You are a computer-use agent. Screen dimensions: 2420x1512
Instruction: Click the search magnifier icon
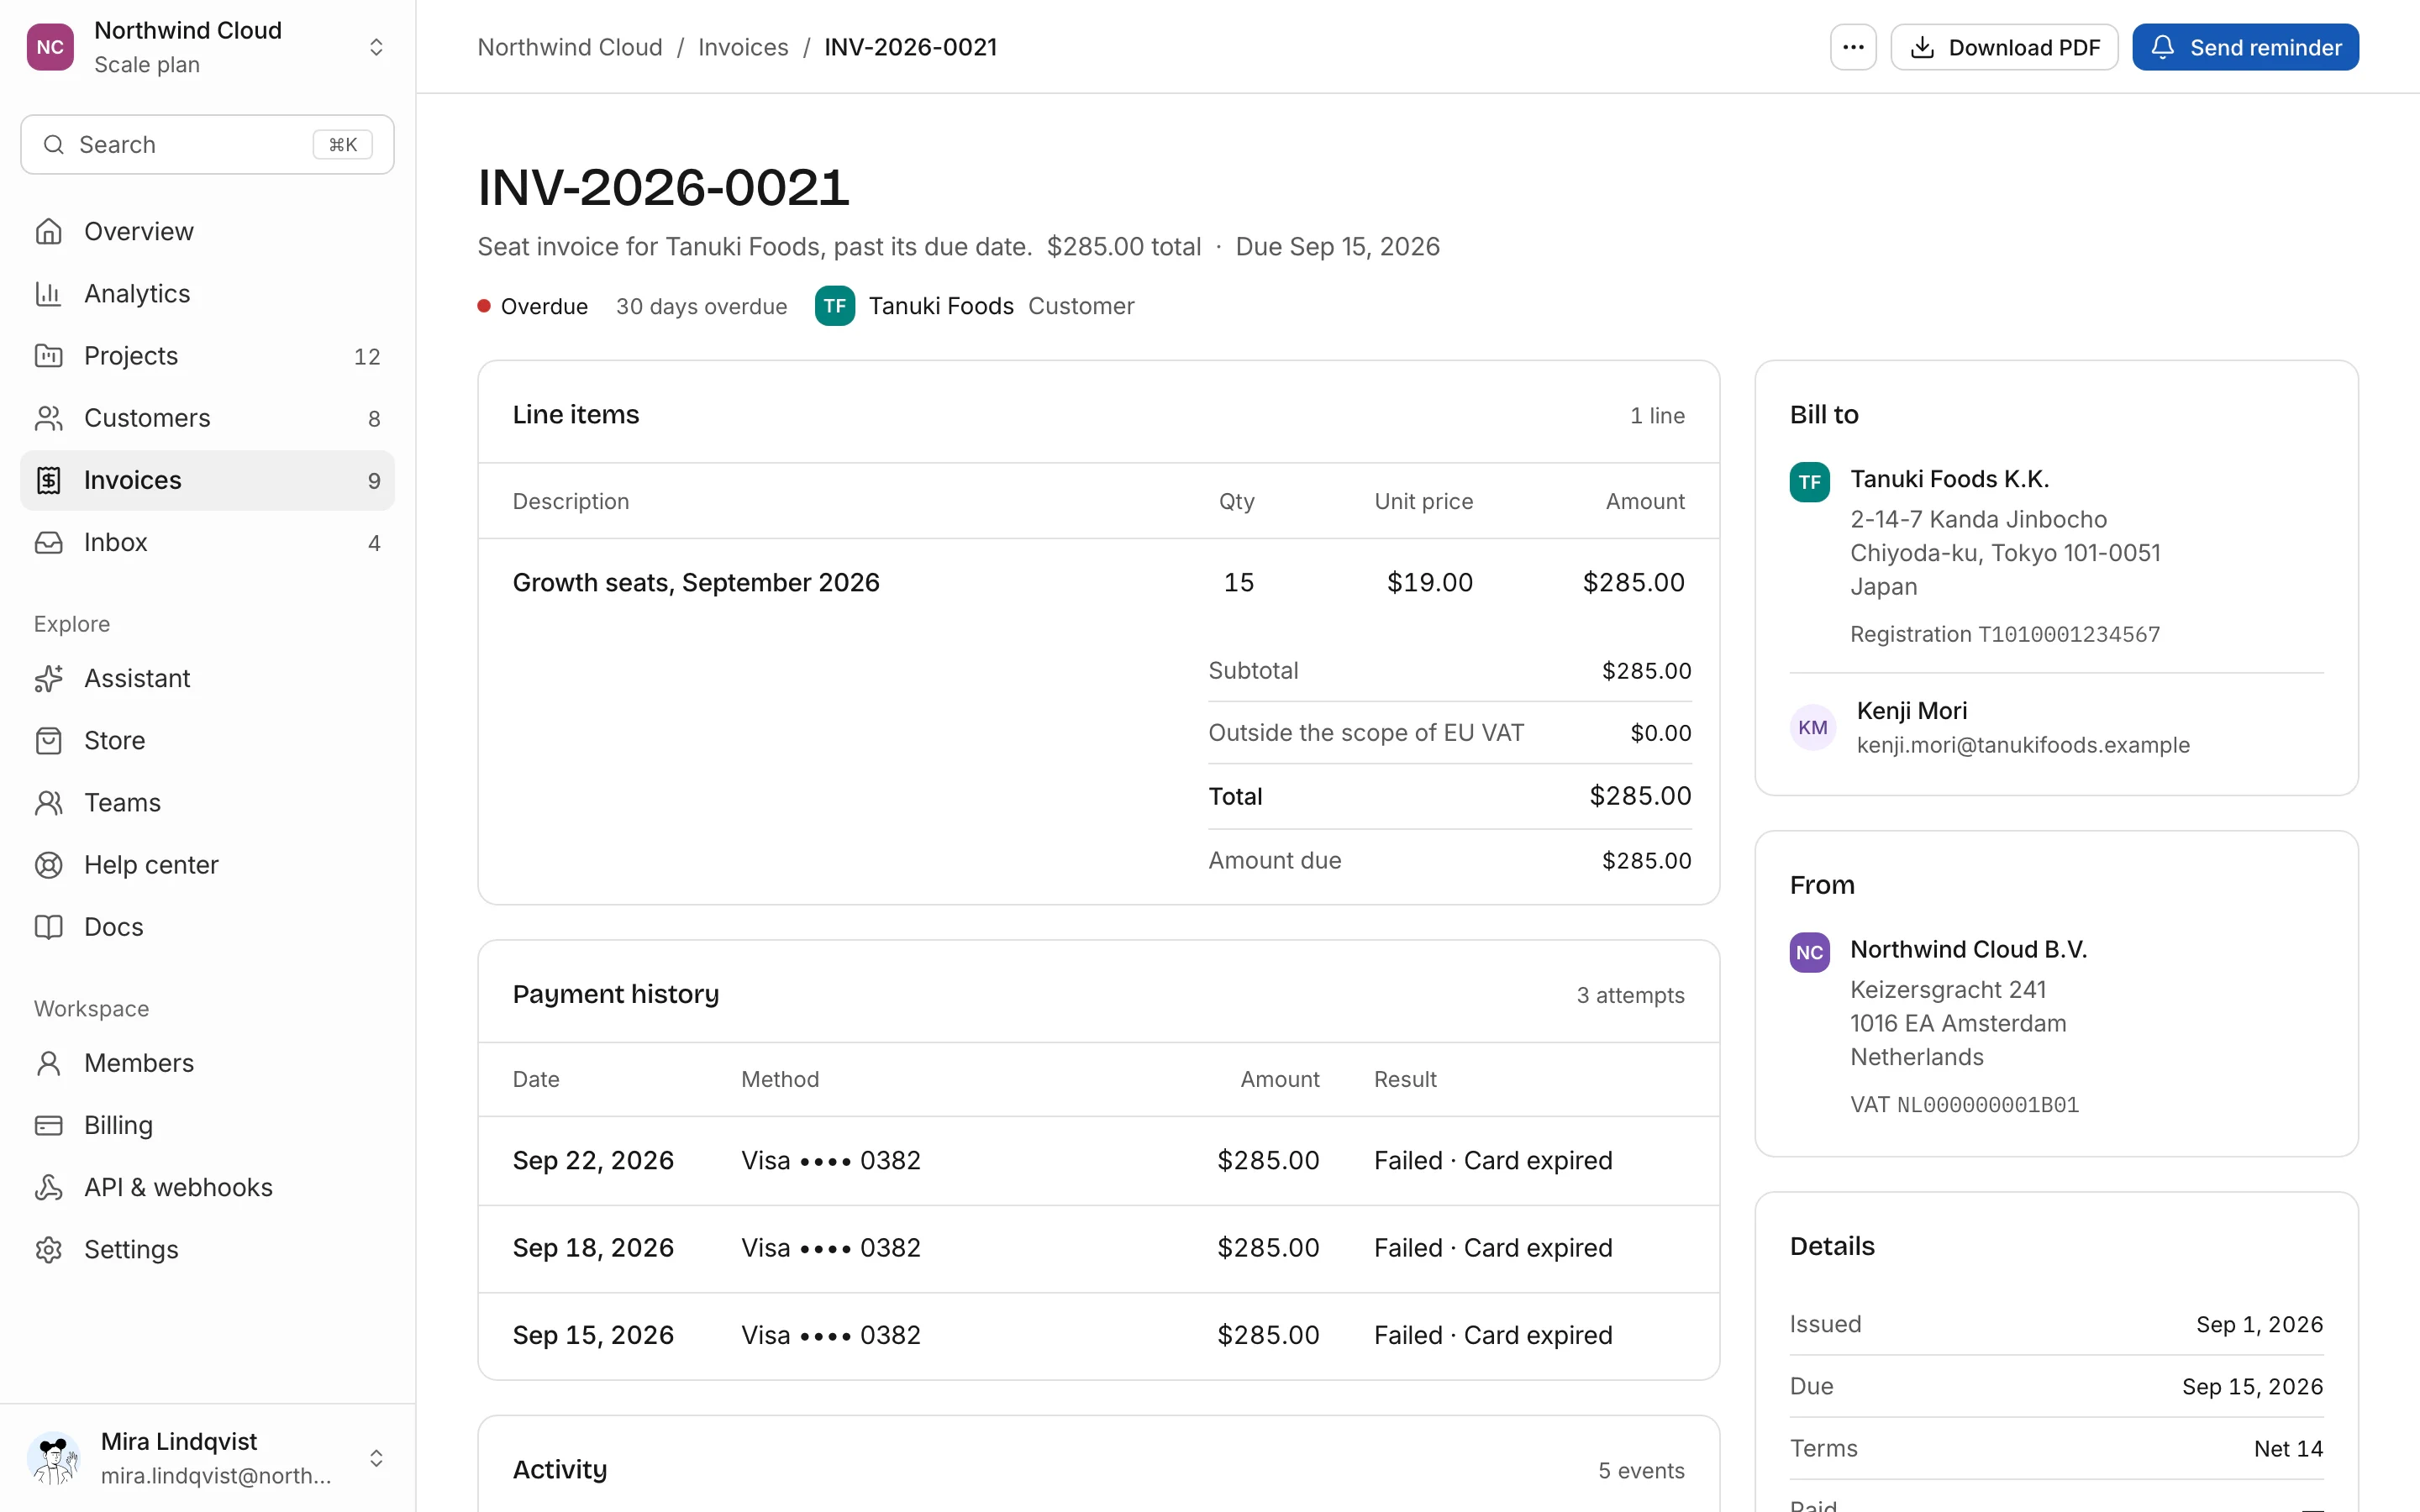[54, 145]
